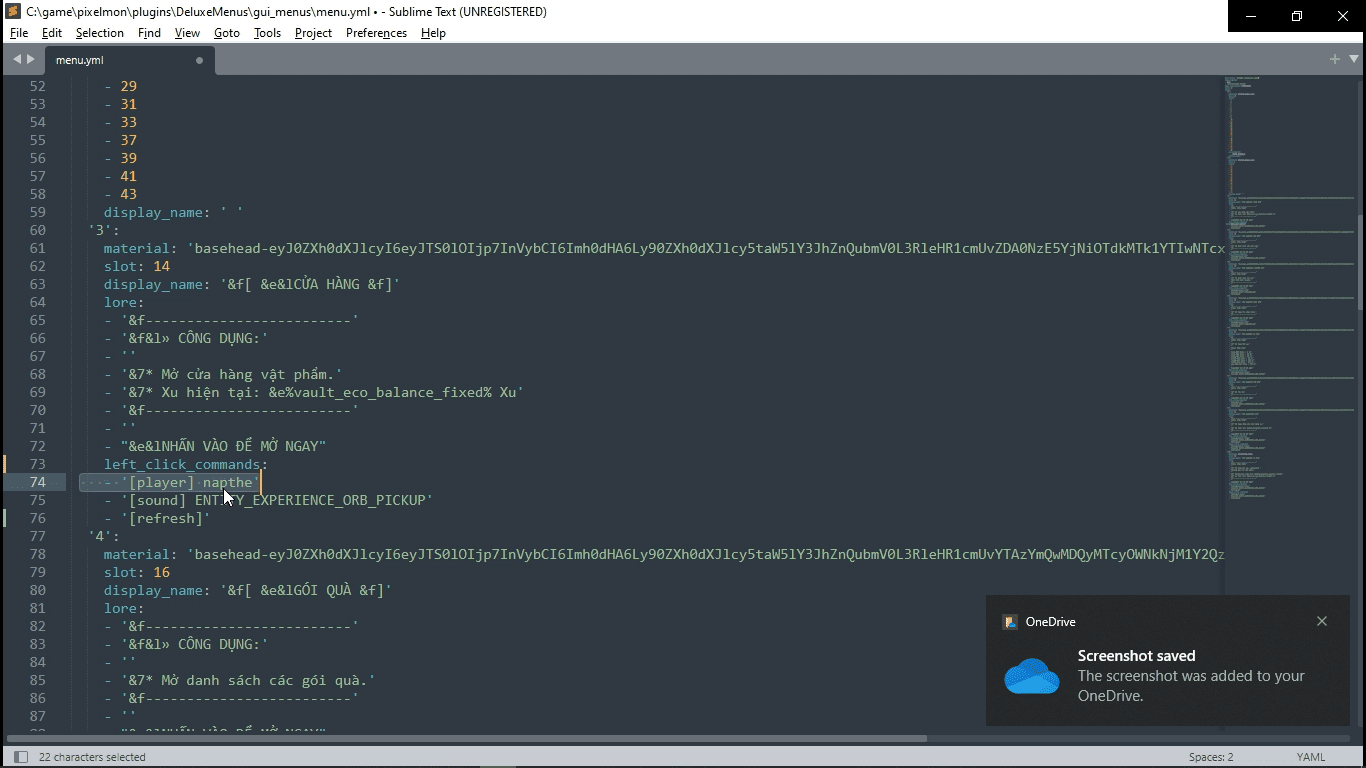
Task: Toggle the side bar icon in status bar
Action: (21, 757)
